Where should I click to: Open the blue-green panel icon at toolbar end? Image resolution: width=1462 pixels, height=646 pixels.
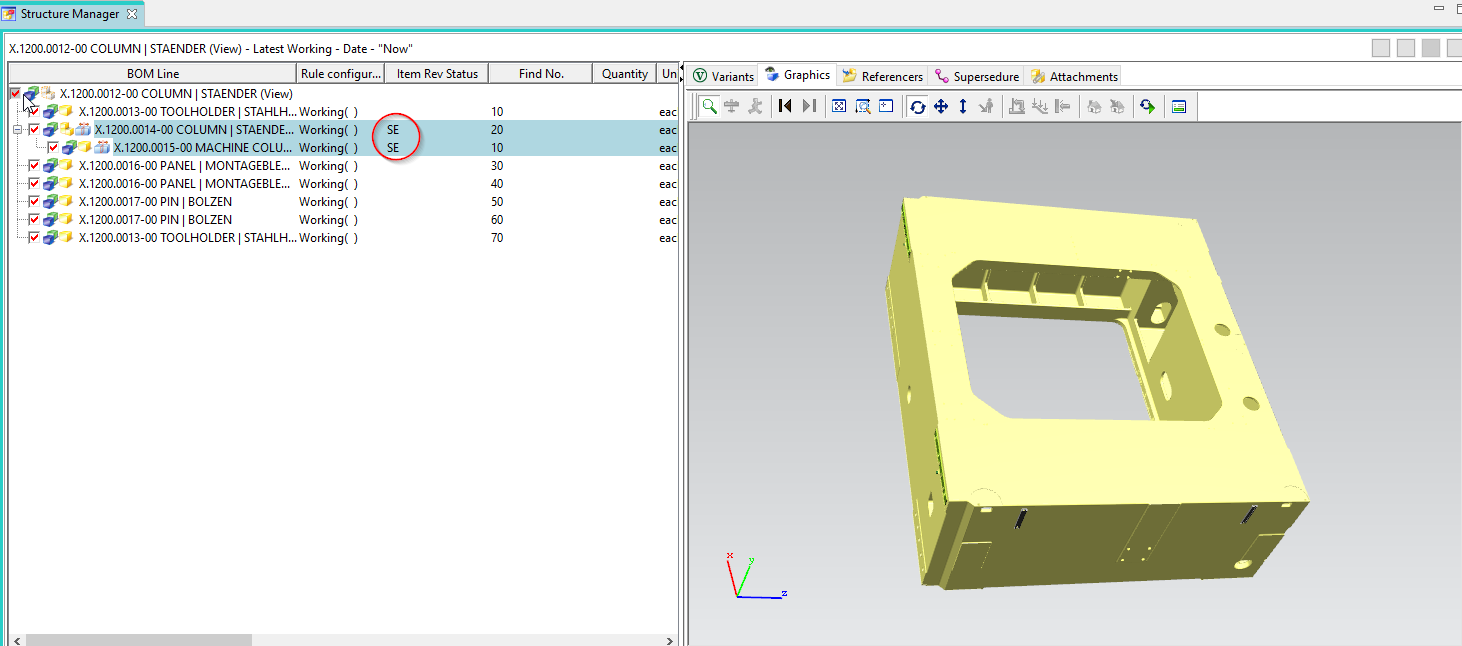(1179, 106)
